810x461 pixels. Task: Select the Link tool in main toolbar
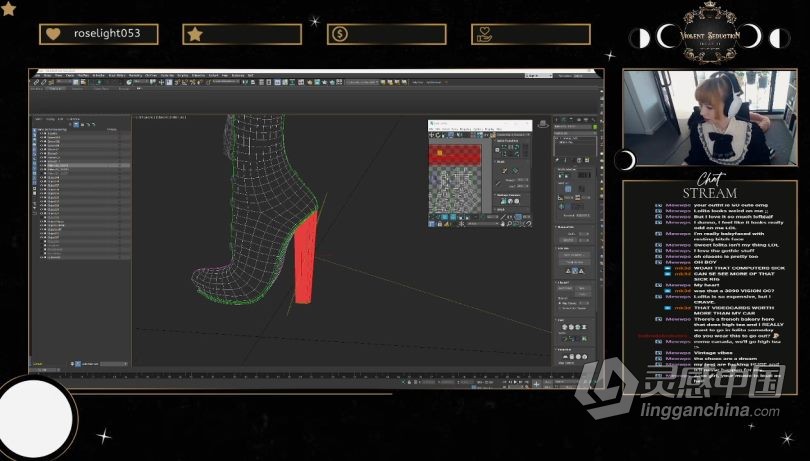click(36, 82)
